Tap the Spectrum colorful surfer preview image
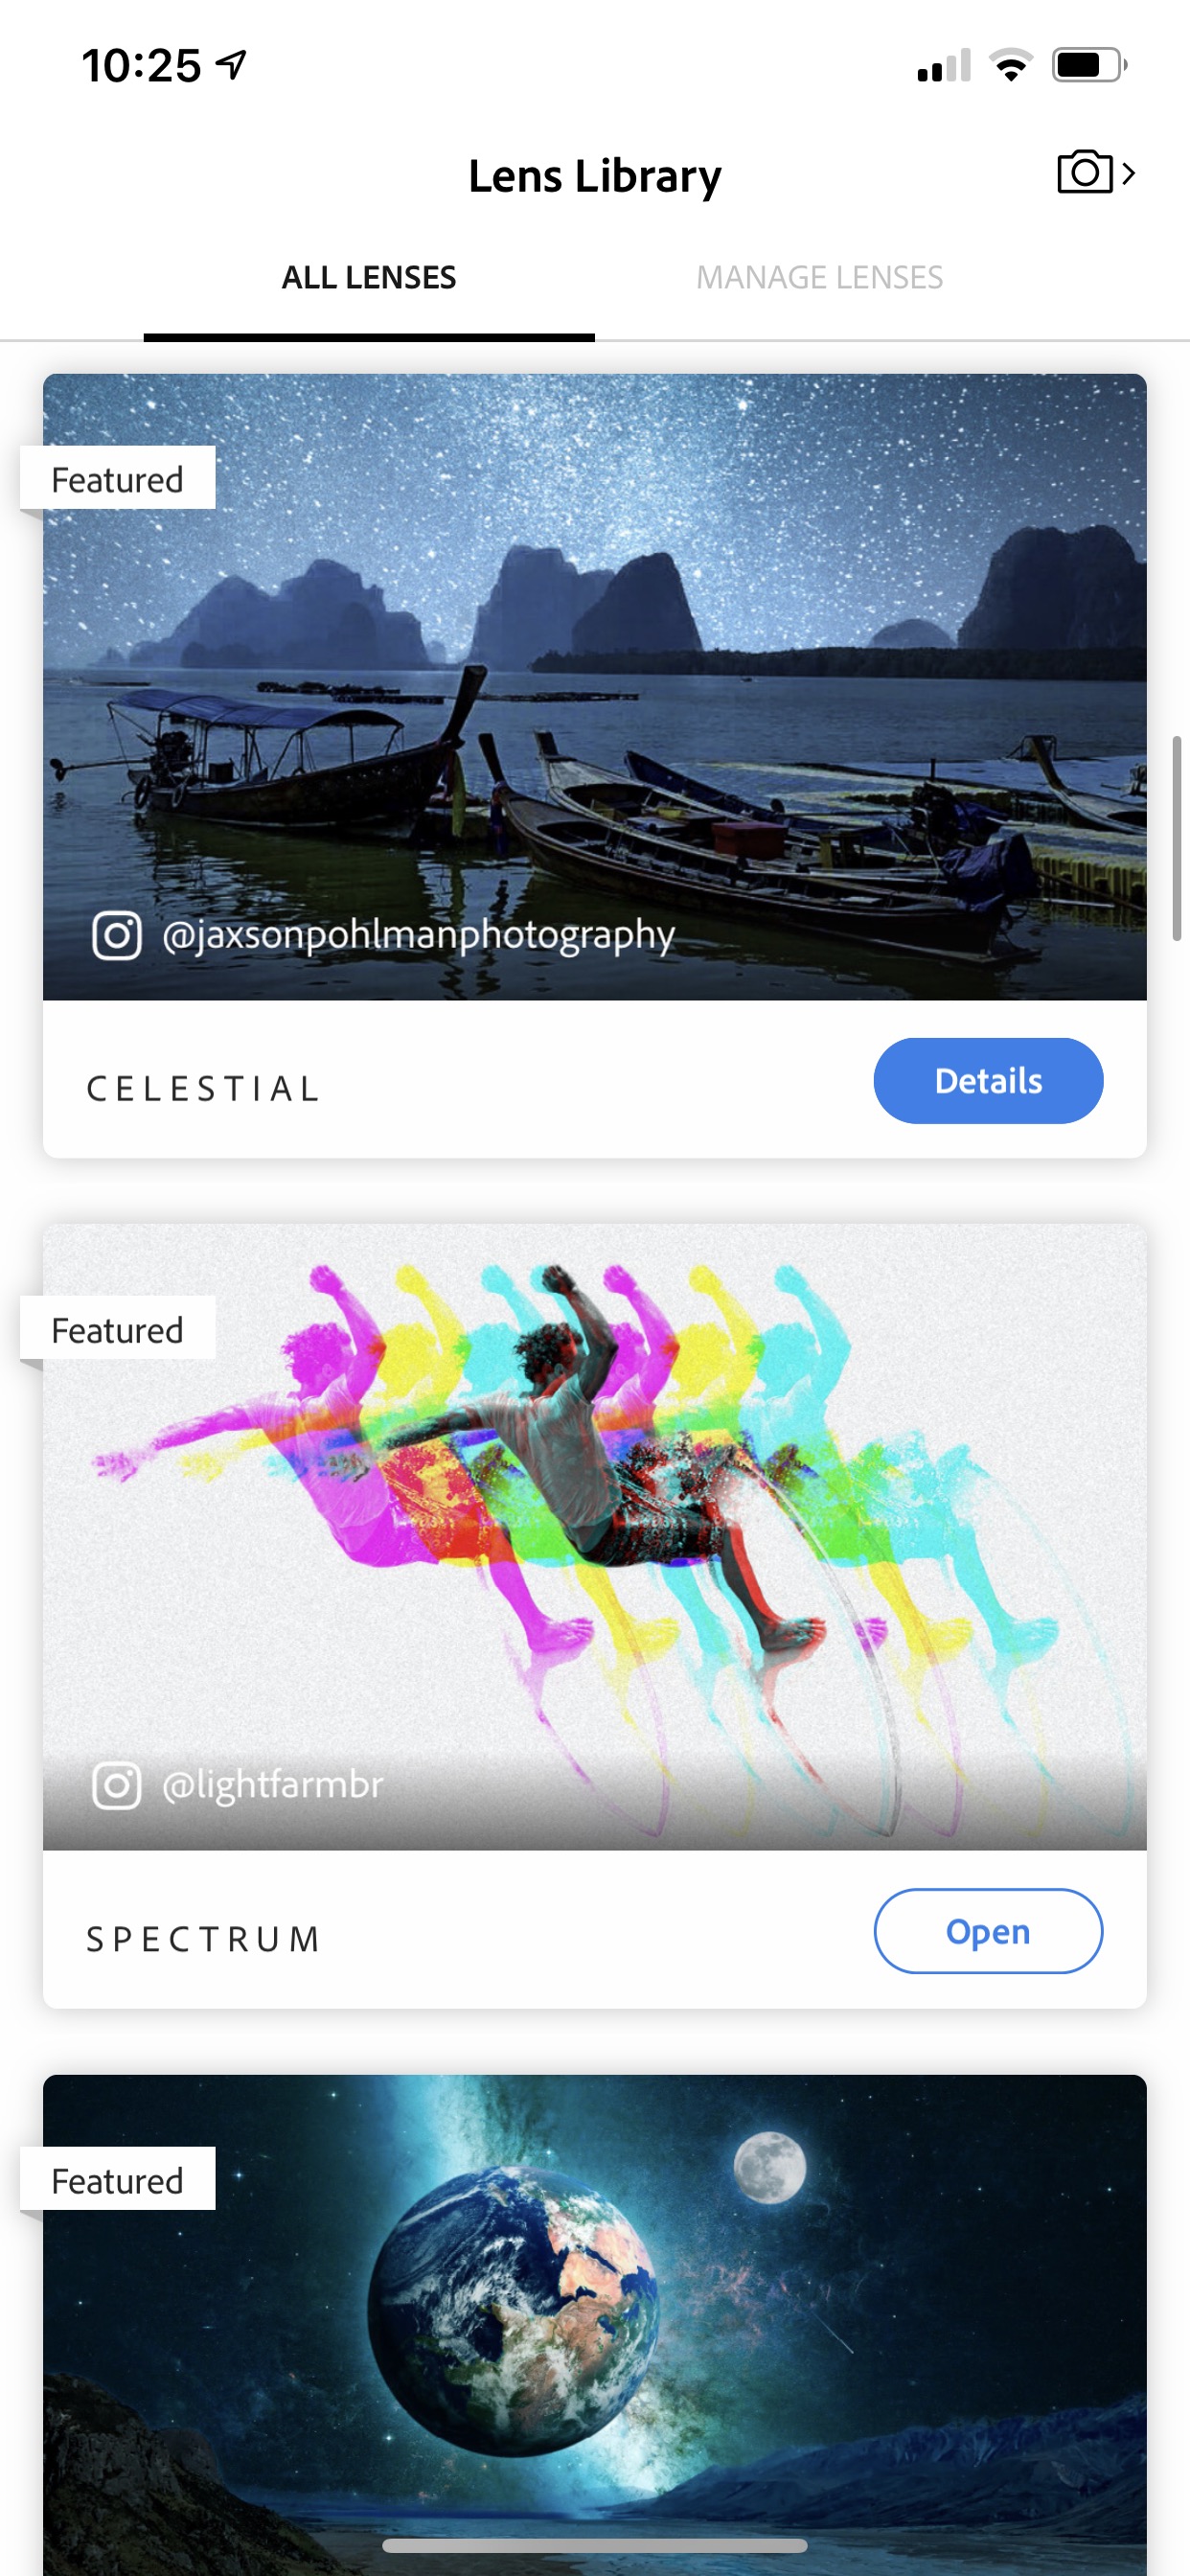 pyautogui.click(x=594, y=1537)
